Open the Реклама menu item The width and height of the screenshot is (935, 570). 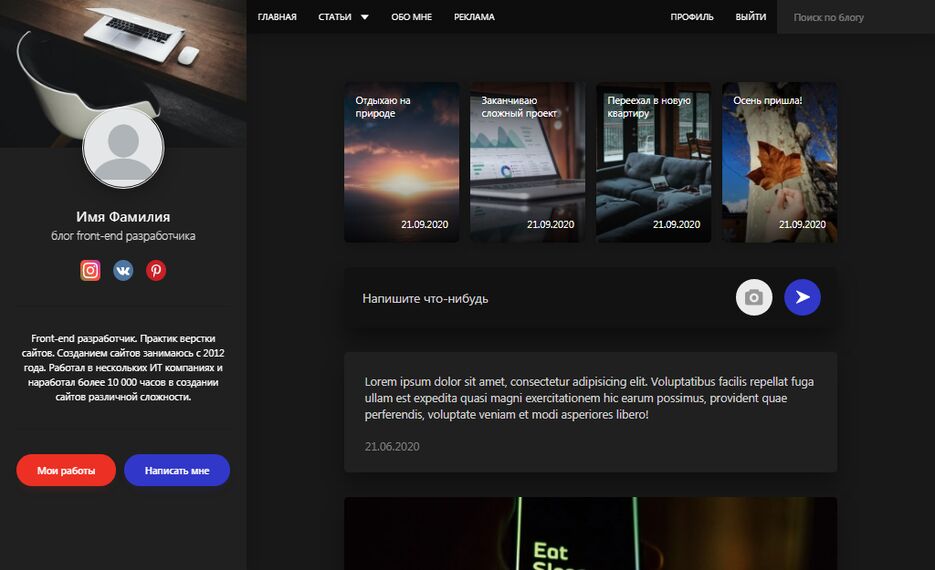pyautogui.click(x=474, y=17)
